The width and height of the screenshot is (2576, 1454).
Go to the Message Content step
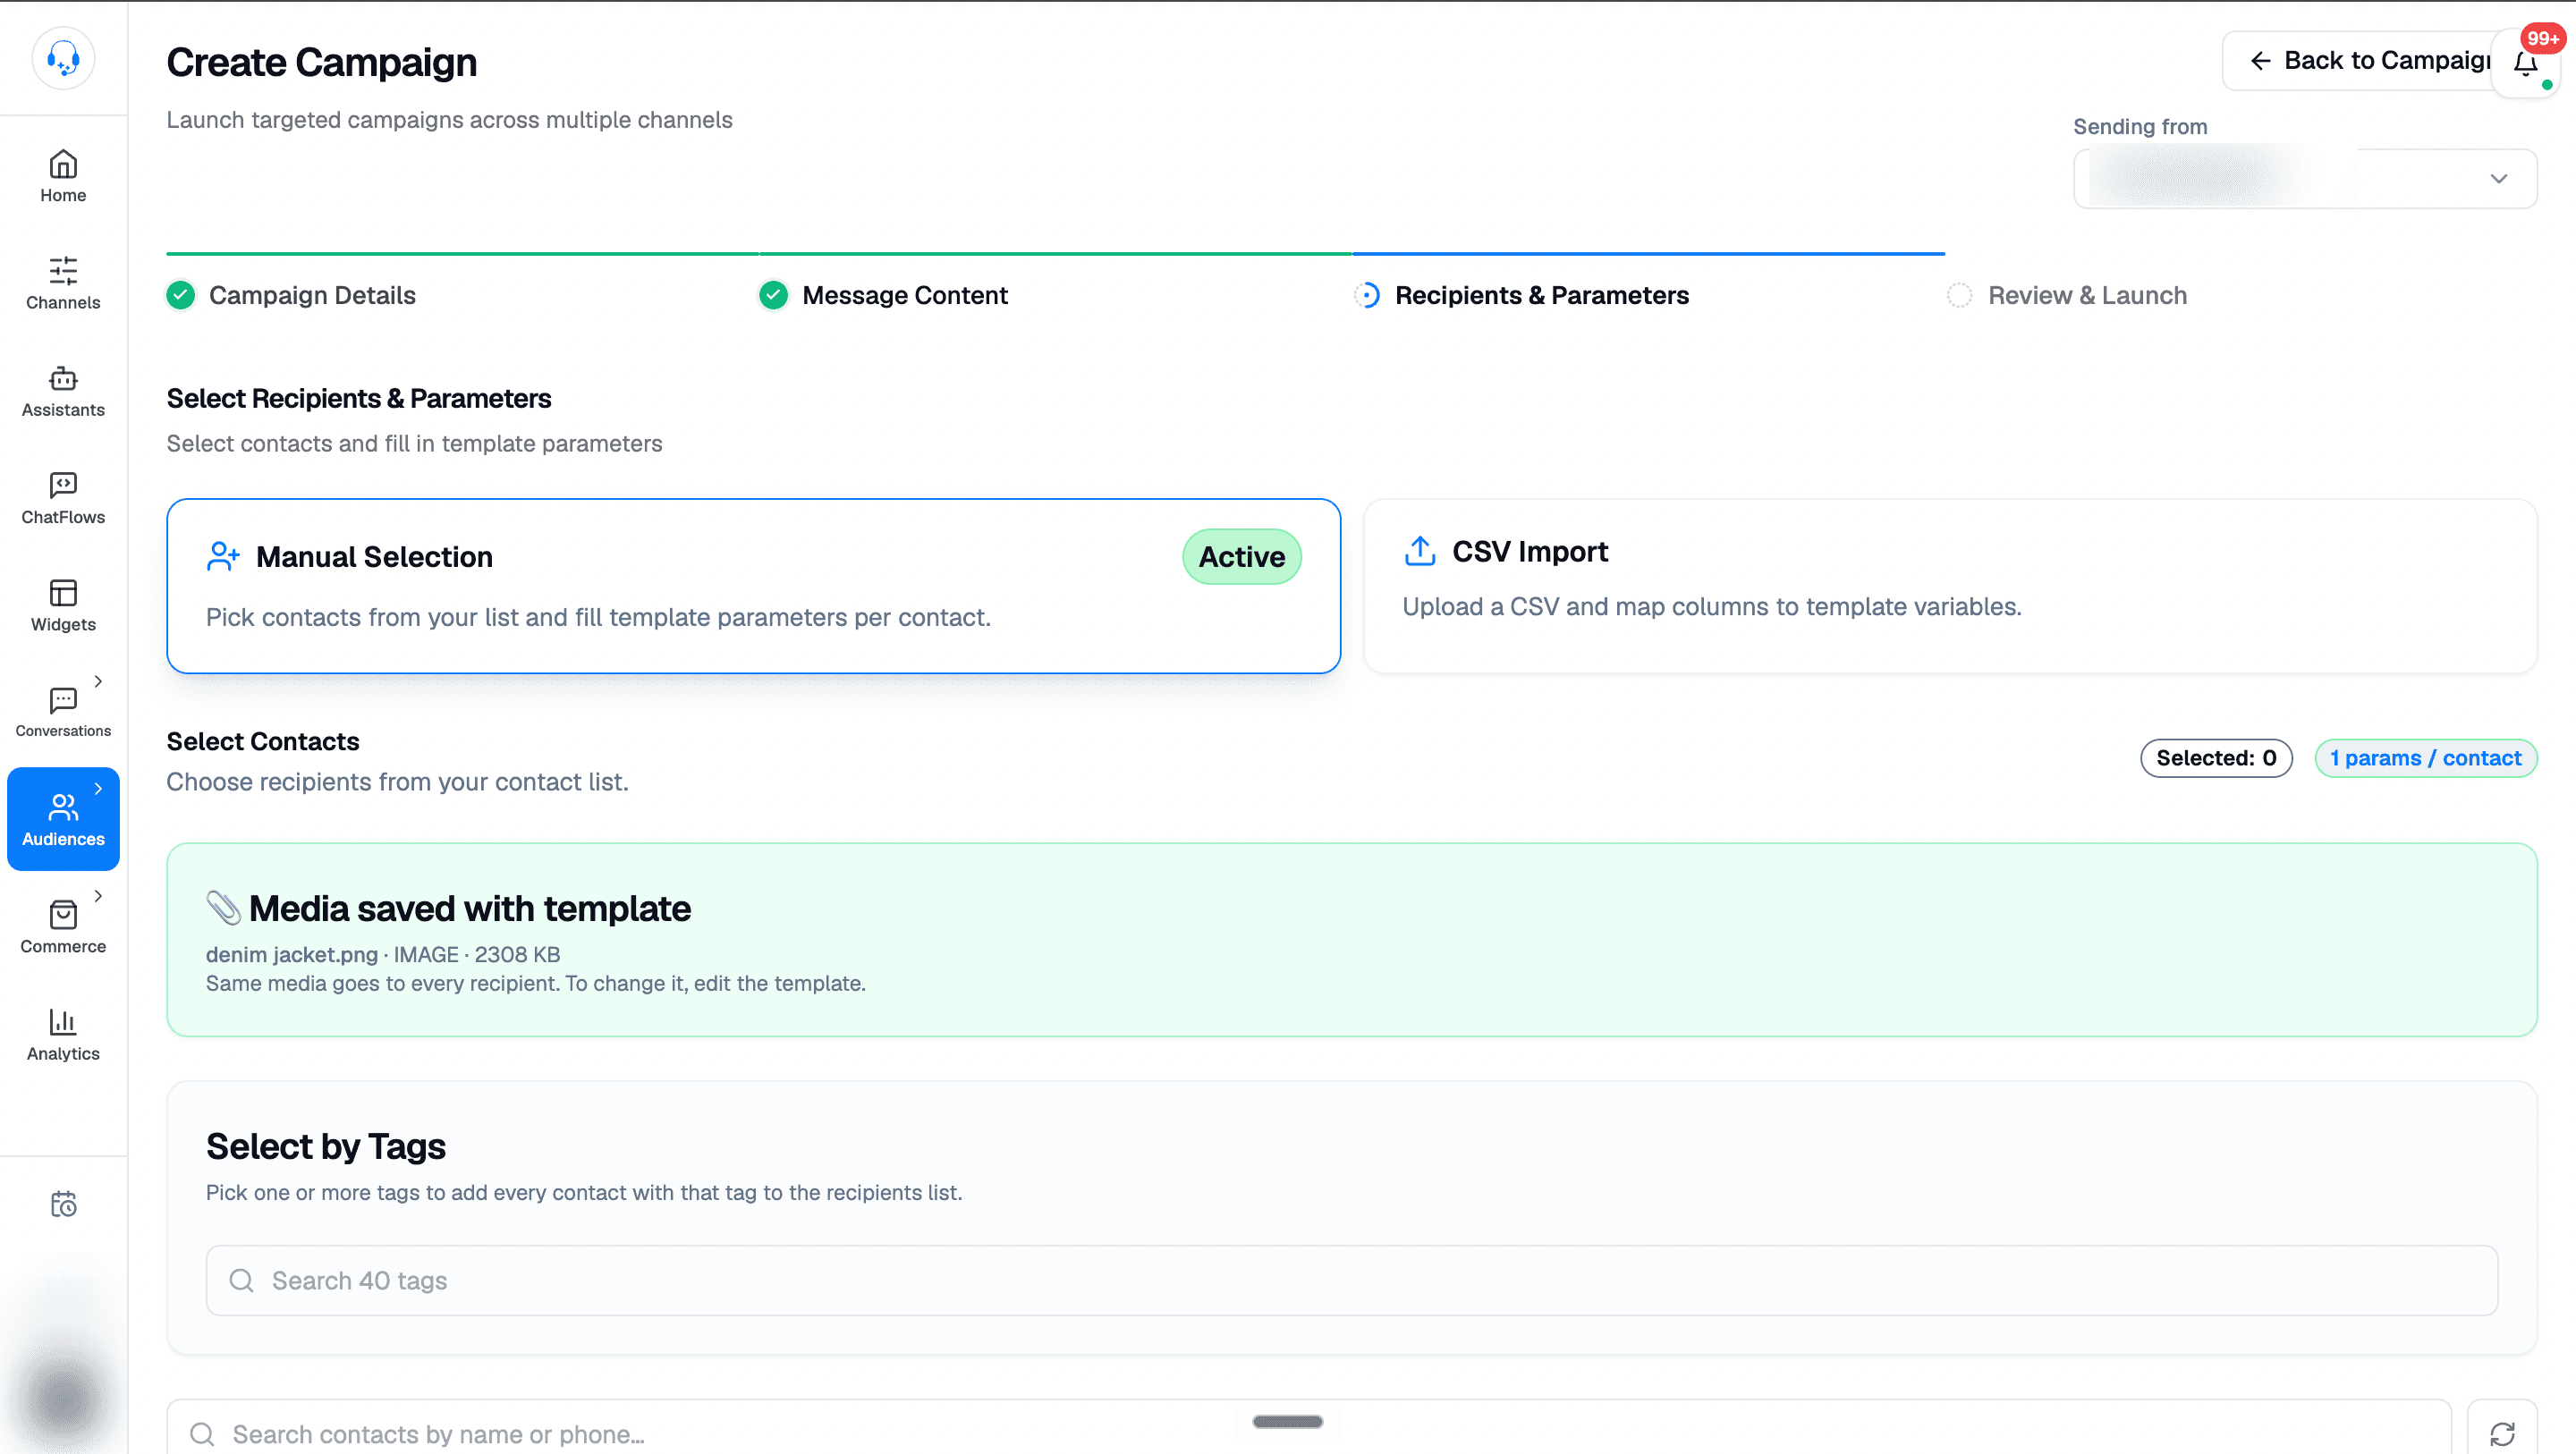[883, 295]
